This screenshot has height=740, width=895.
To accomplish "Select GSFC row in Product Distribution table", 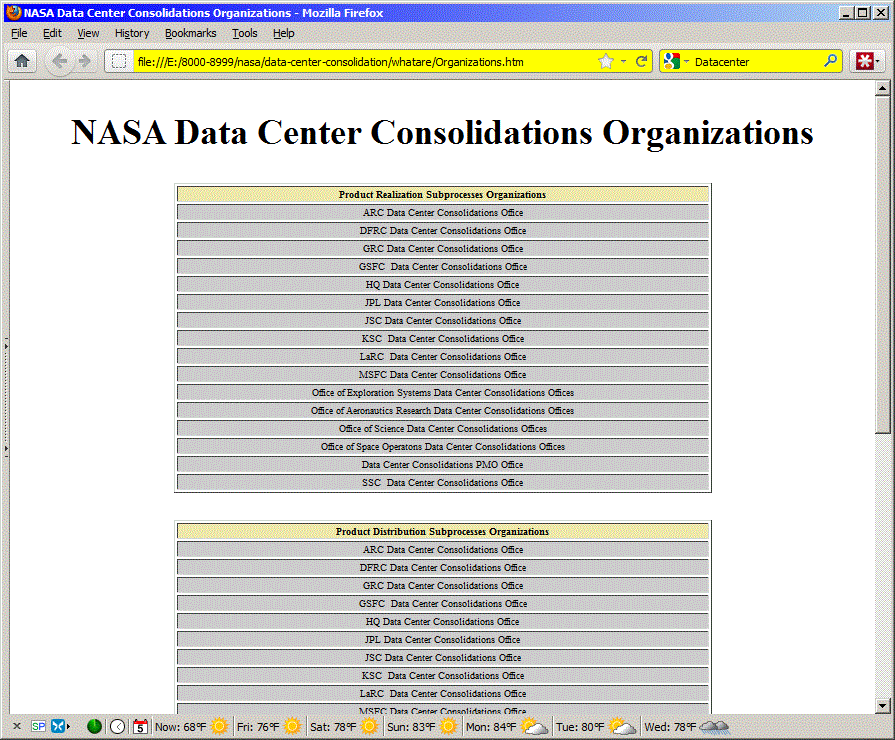I will pos(442,603).
